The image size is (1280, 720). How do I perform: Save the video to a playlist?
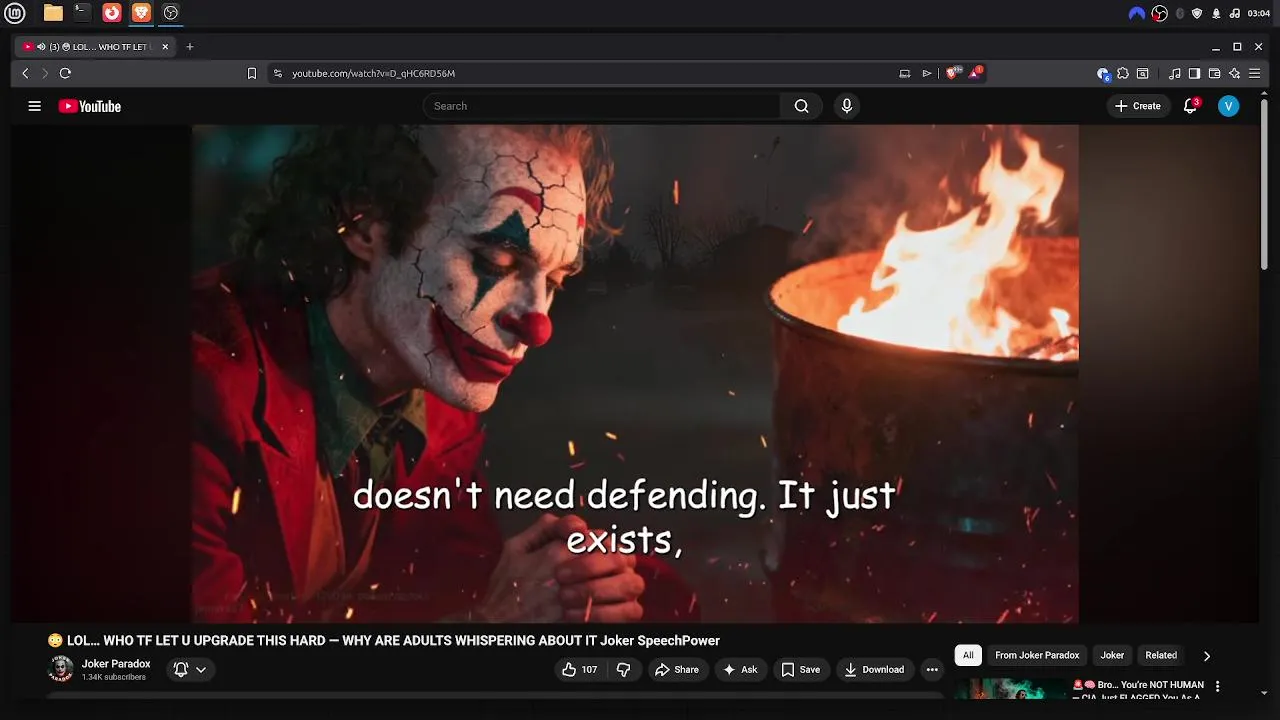801,670
